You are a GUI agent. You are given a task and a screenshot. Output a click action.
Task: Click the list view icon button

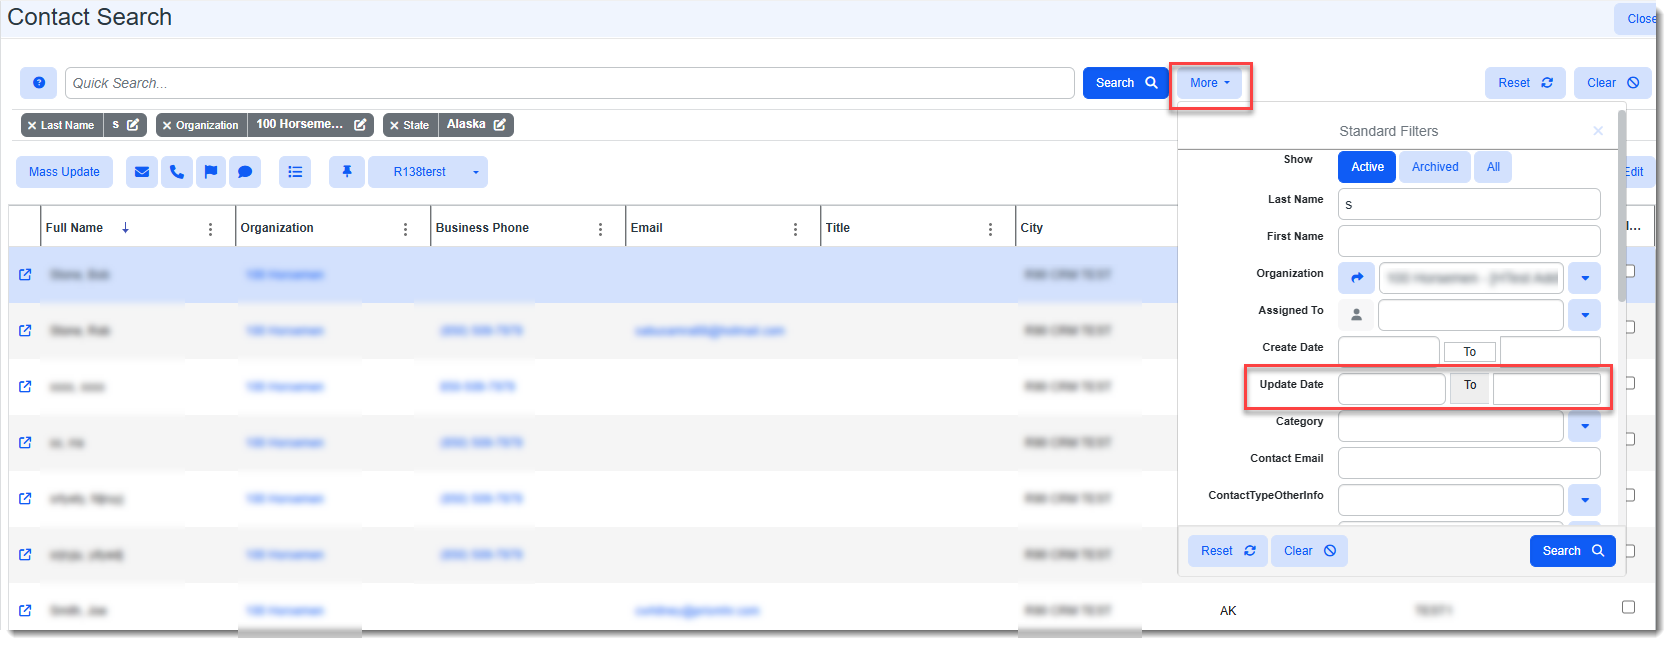pos(295,172)
